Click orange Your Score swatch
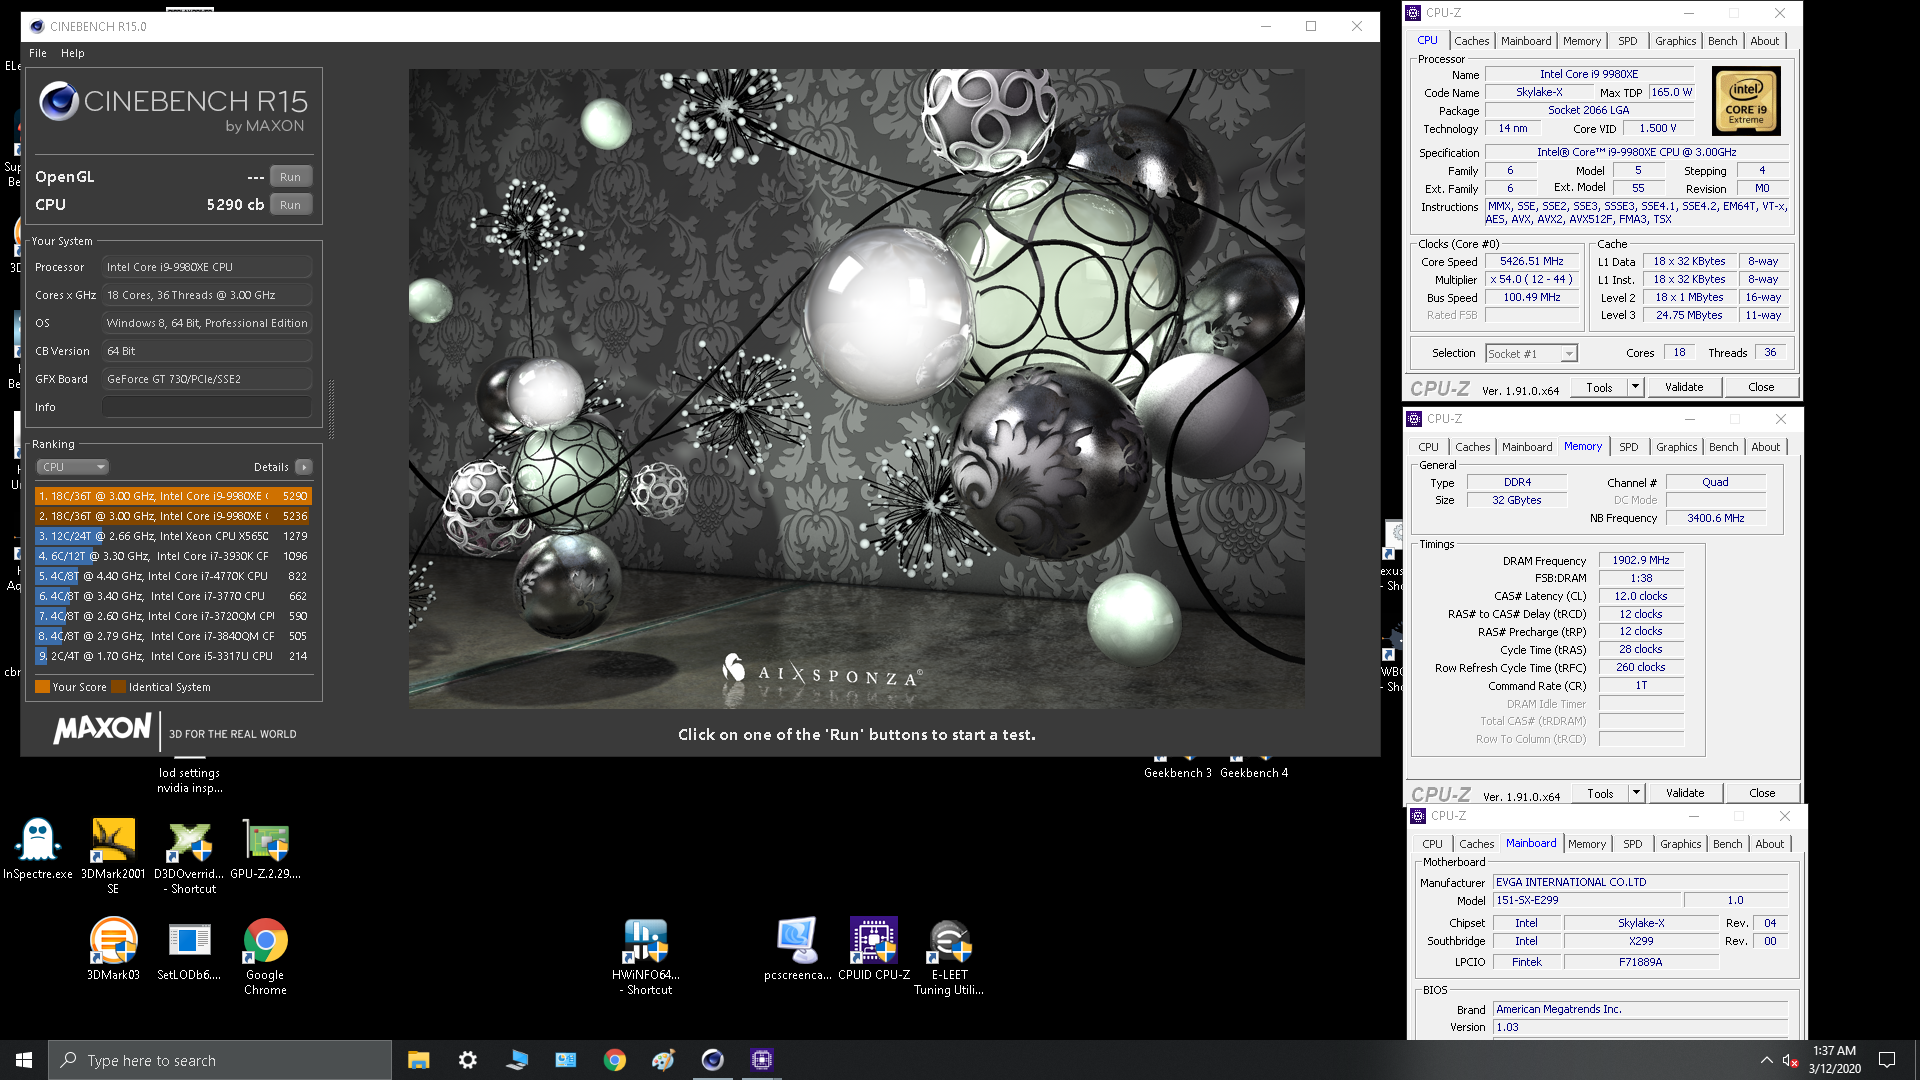Image resolution: width=1920 pixels, height=1080 pixels. tap(42, 687)
